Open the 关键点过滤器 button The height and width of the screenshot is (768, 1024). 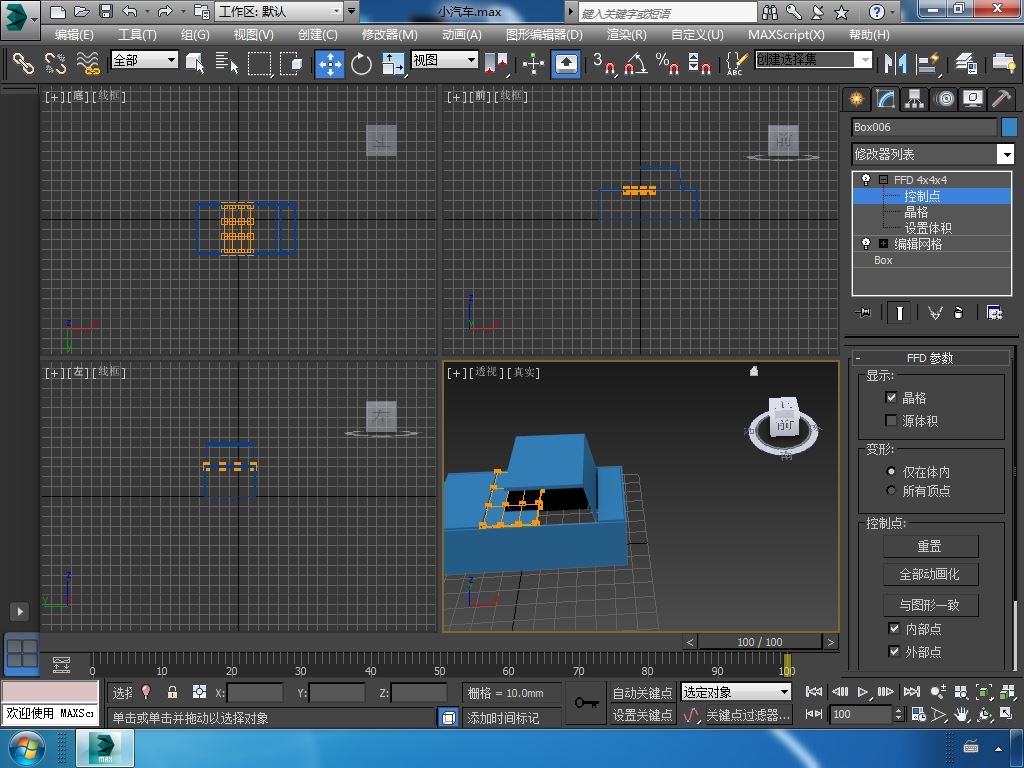point(747,715)
